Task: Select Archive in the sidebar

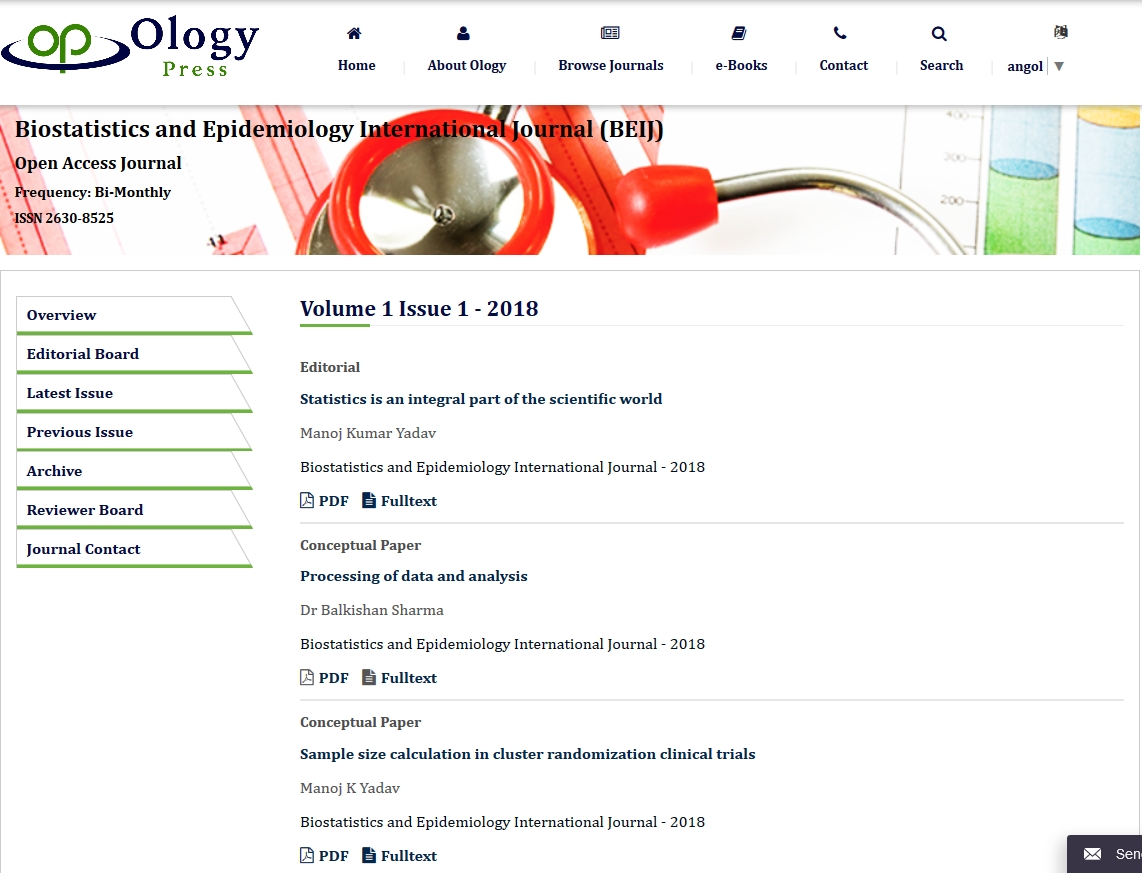Action: tap(134, 471)
